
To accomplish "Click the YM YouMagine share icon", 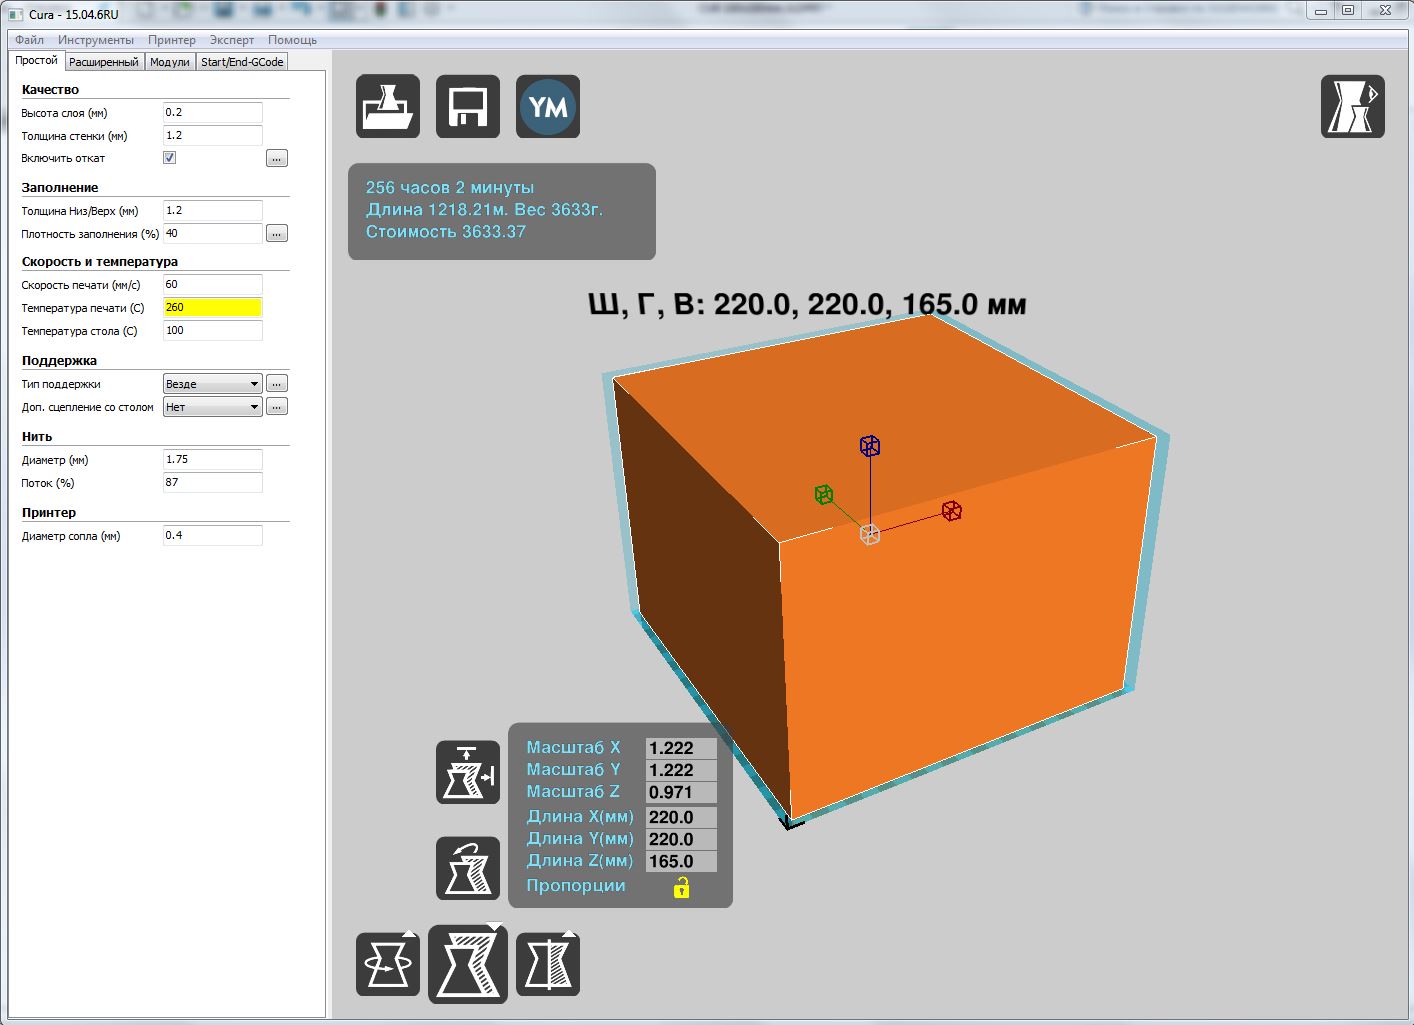I will click(x=548, y=107).
